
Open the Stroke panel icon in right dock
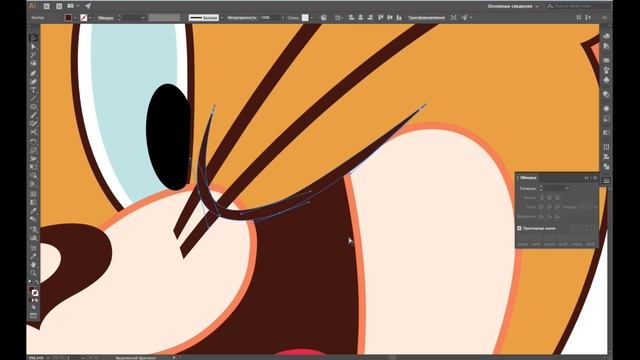click(x=607, y=181)
